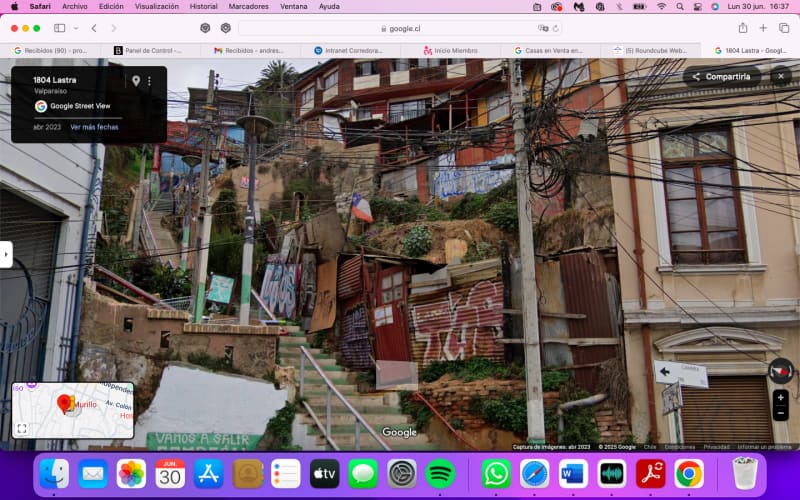Viewport: 800px width, 500px height.
Task: Switch to the Casas en Venta tab
Action: click(548, 51)
